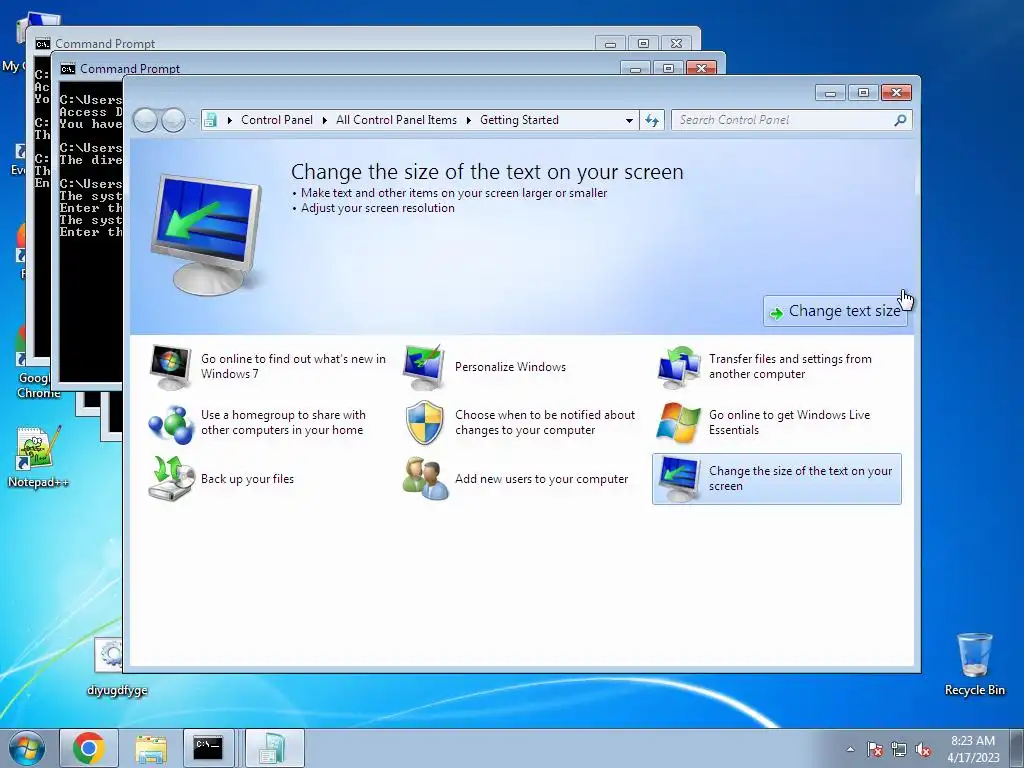This screenshot has width=1024, height=768.
Task: Click the address bar location icon
Action: [x=210, y=120]
